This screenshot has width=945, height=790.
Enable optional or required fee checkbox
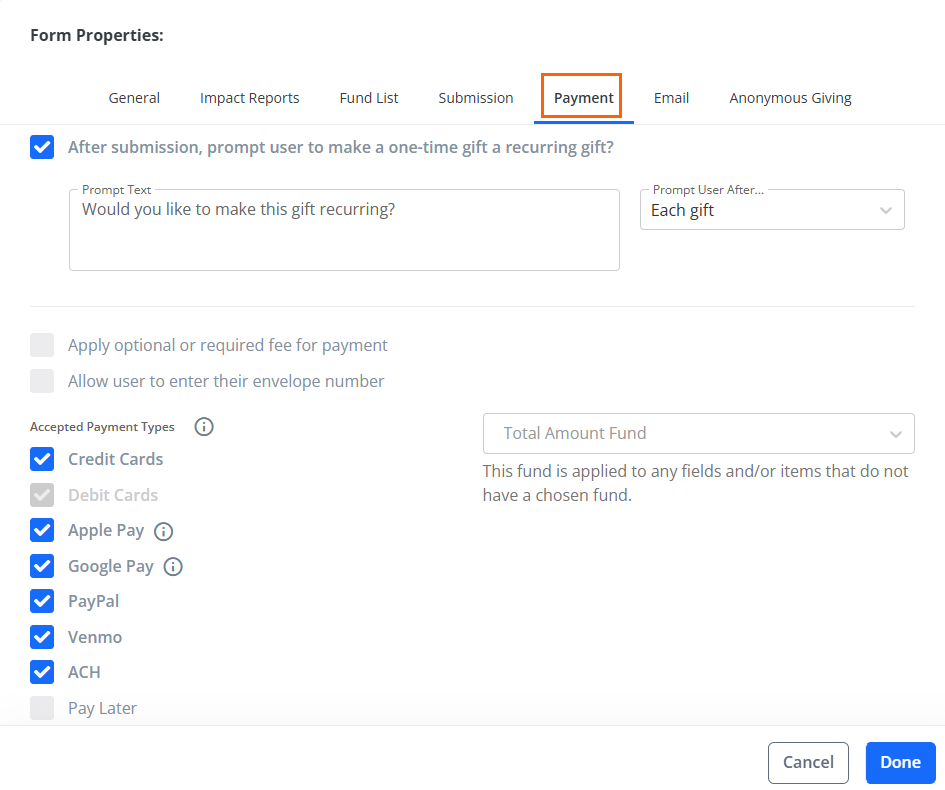click(42, 345)
